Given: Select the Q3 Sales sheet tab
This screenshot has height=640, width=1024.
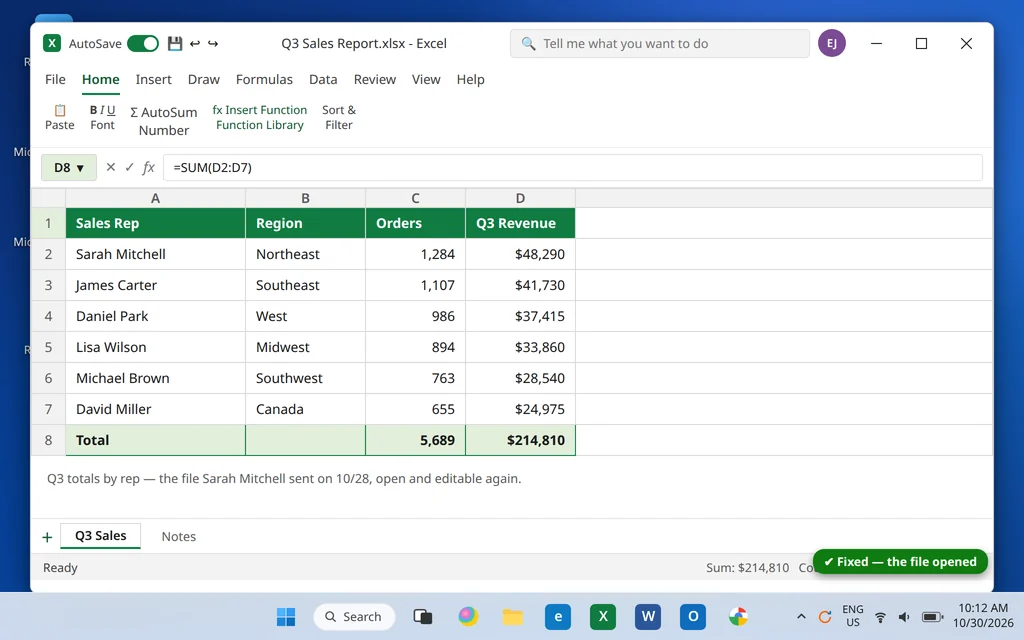Looking at the screenshot, I should coord(101,536).
